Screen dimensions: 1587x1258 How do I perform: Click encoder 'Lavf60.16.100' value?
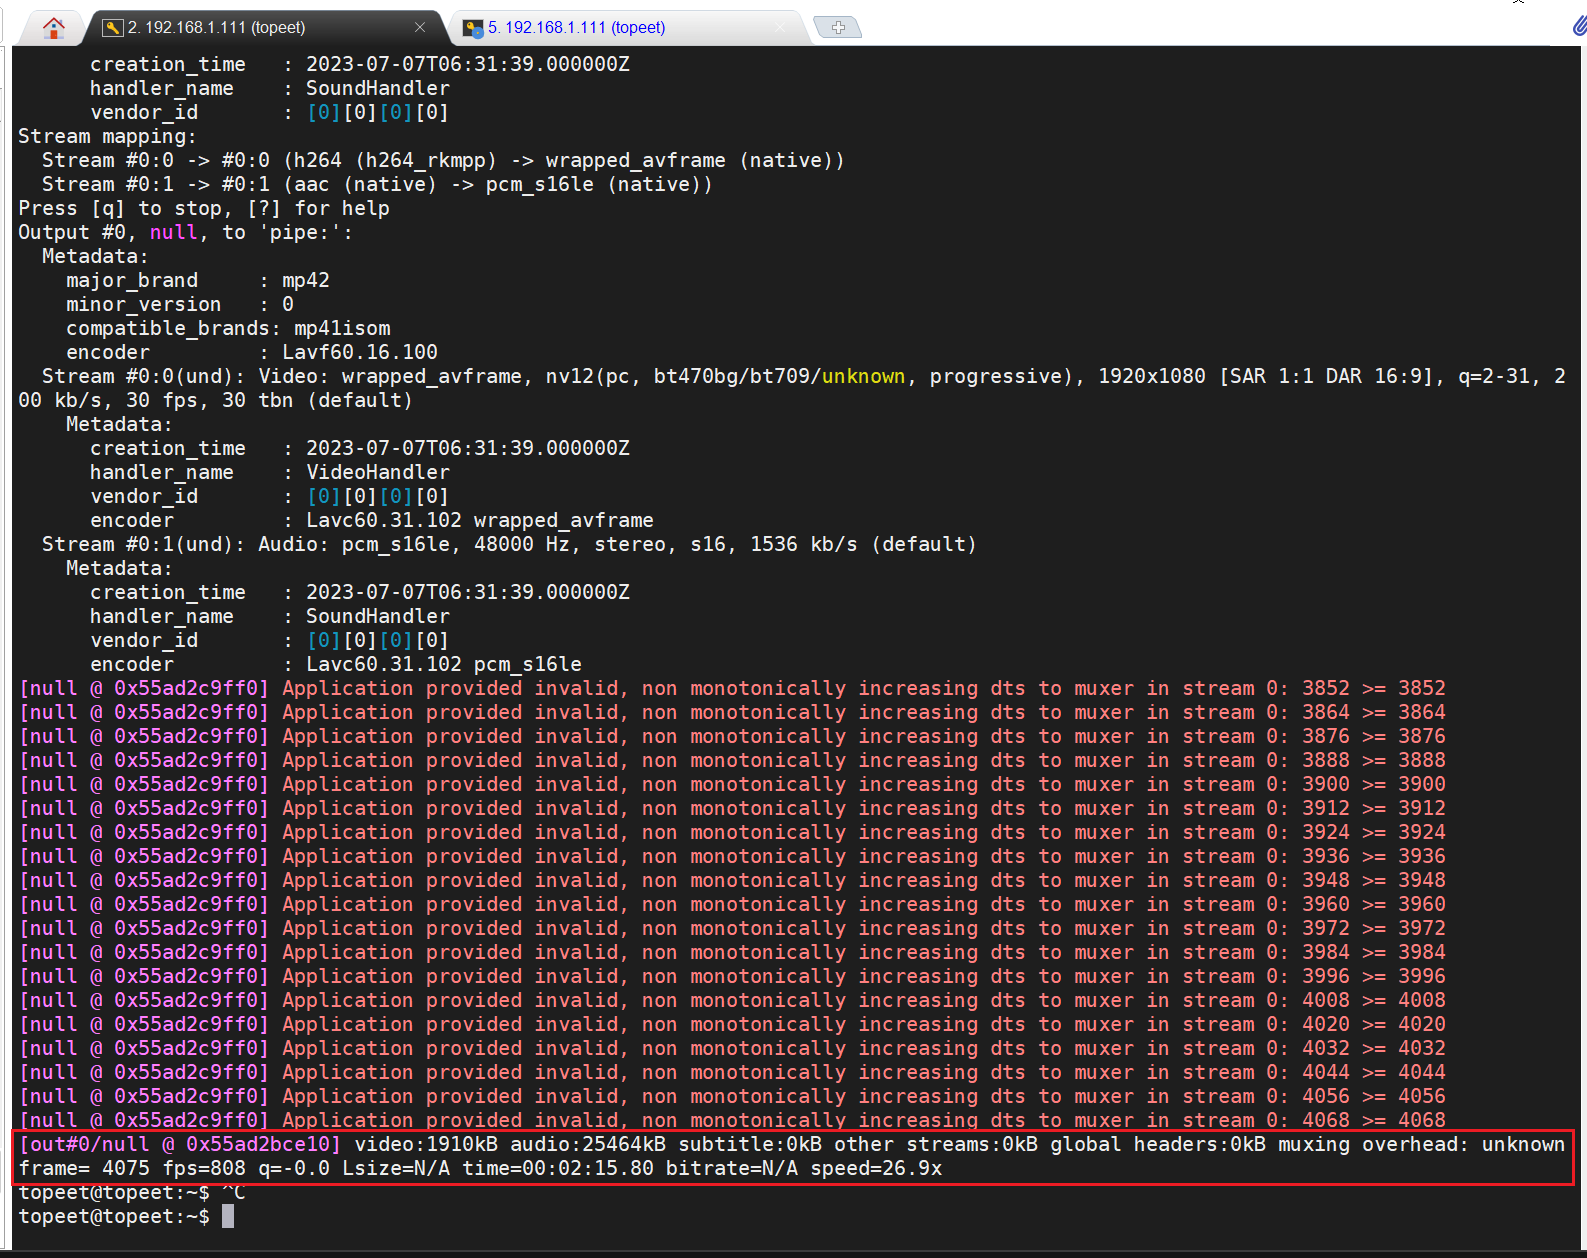(360, 352)
